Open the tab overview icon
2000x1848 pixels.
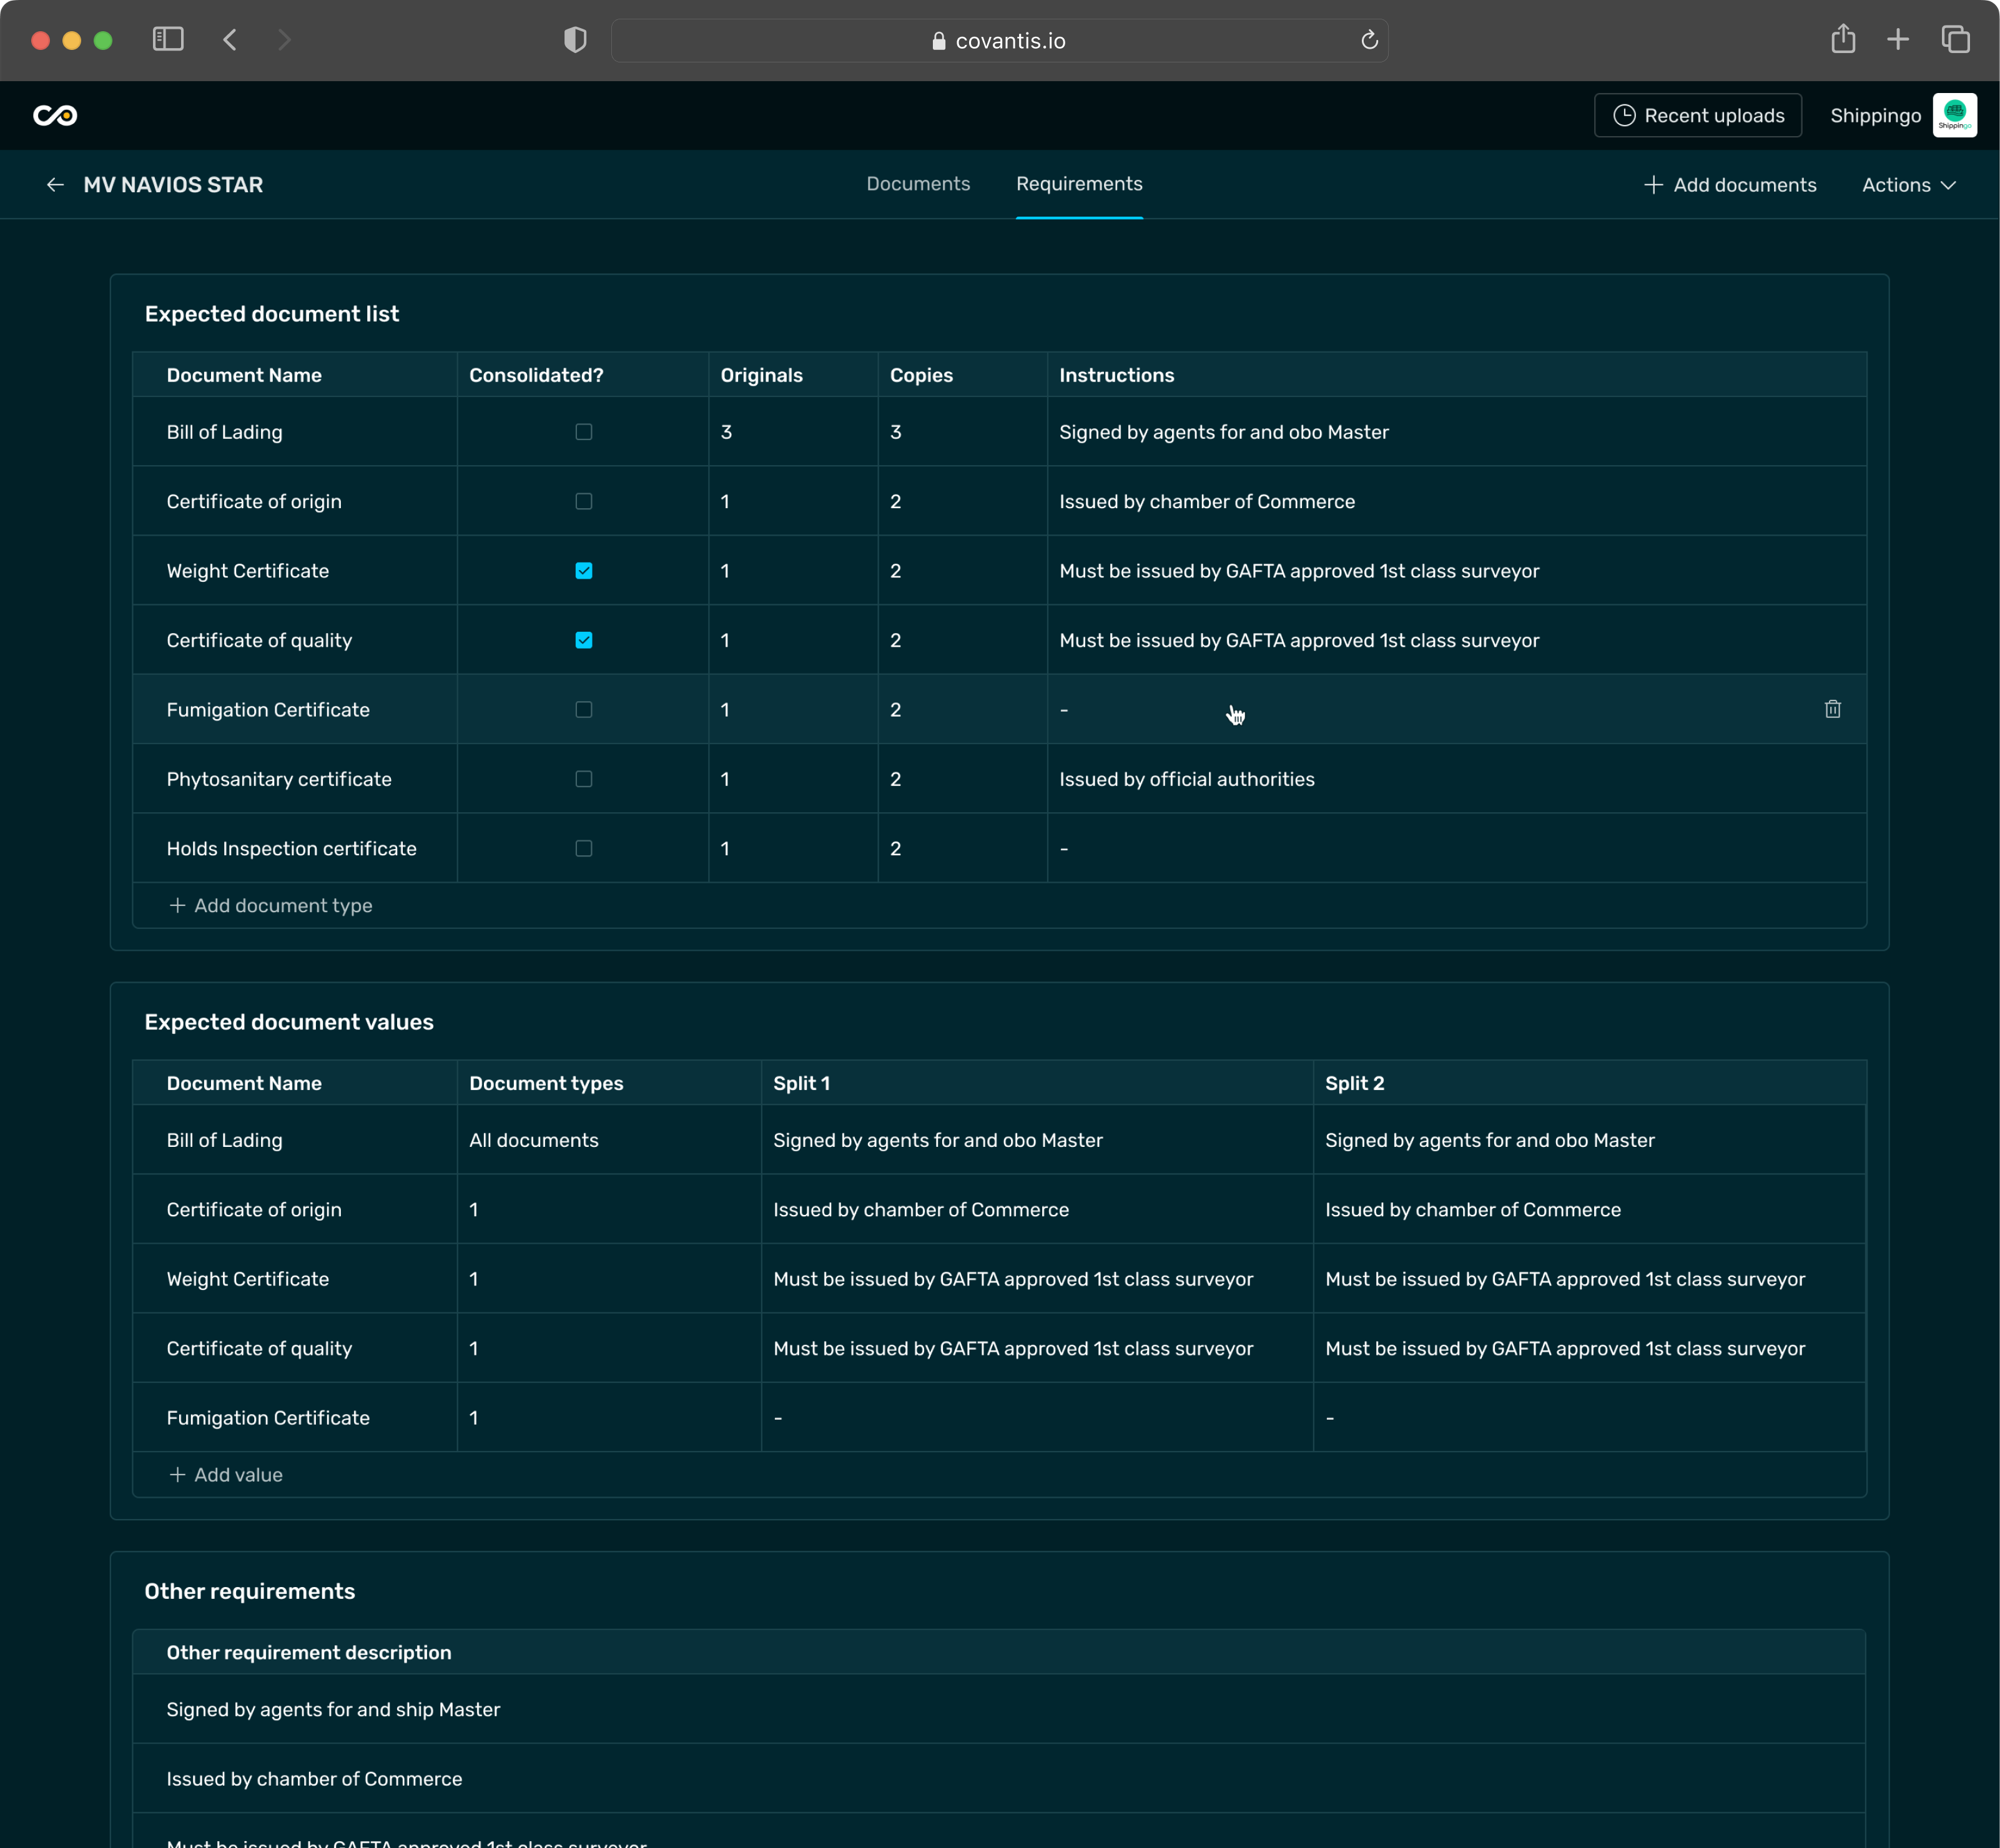point(1955,40)
